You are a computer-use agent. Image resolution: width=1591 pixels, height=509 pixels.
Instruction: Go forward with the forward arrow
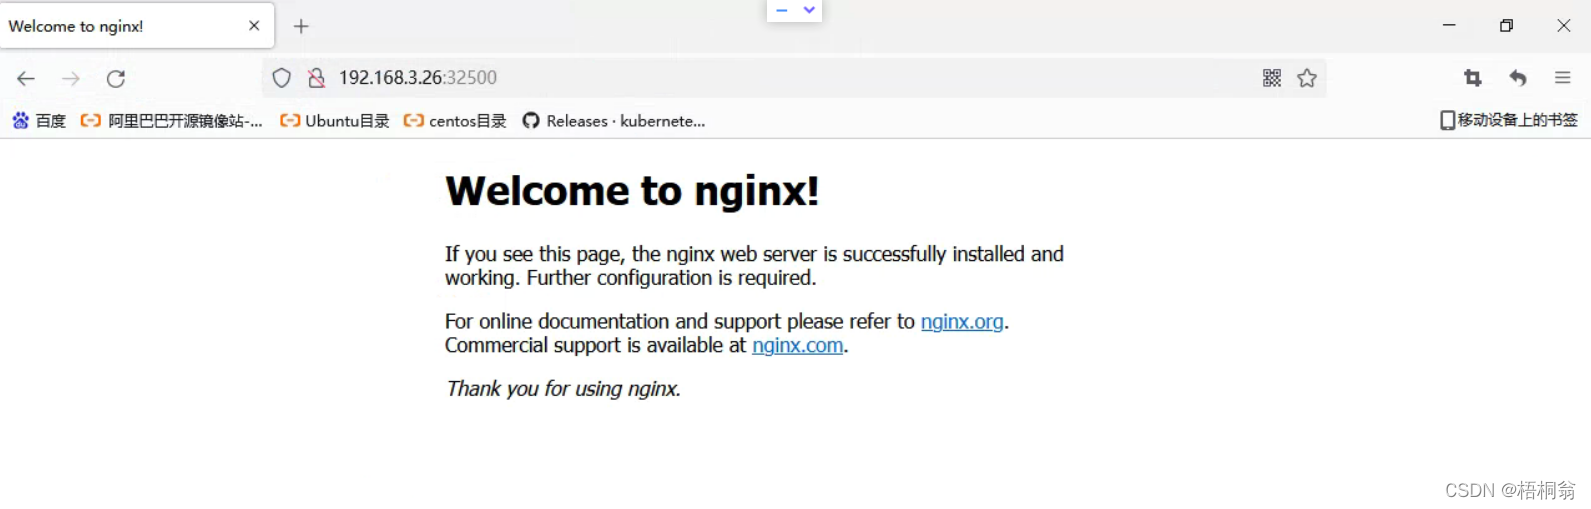click(71, 78)
